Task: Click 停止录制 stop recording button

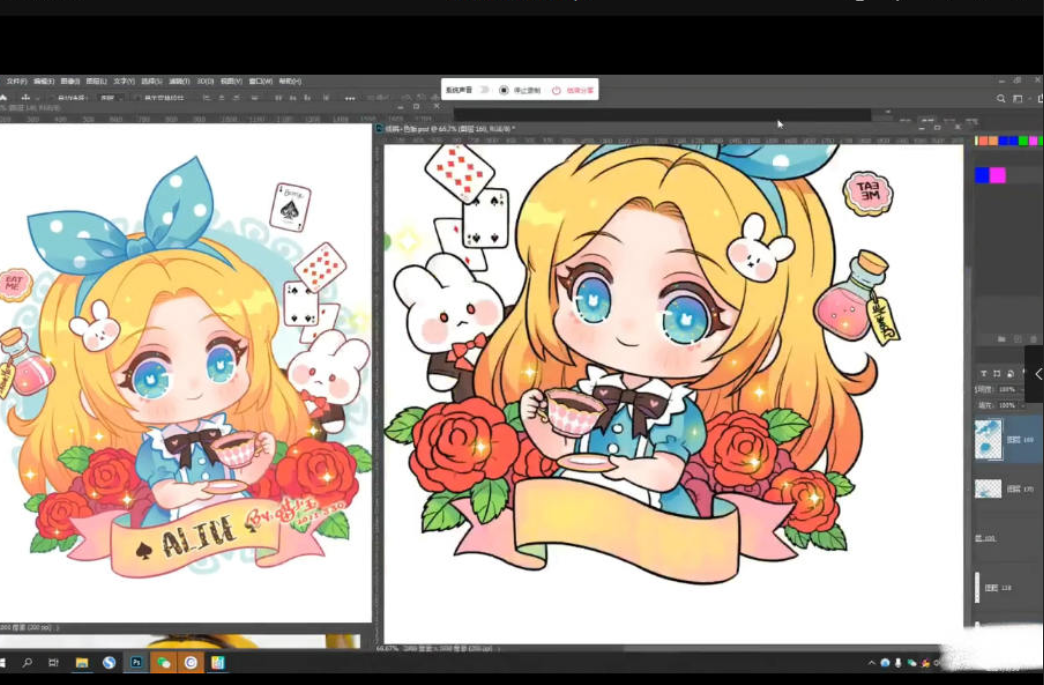Action: pos(520,90)
